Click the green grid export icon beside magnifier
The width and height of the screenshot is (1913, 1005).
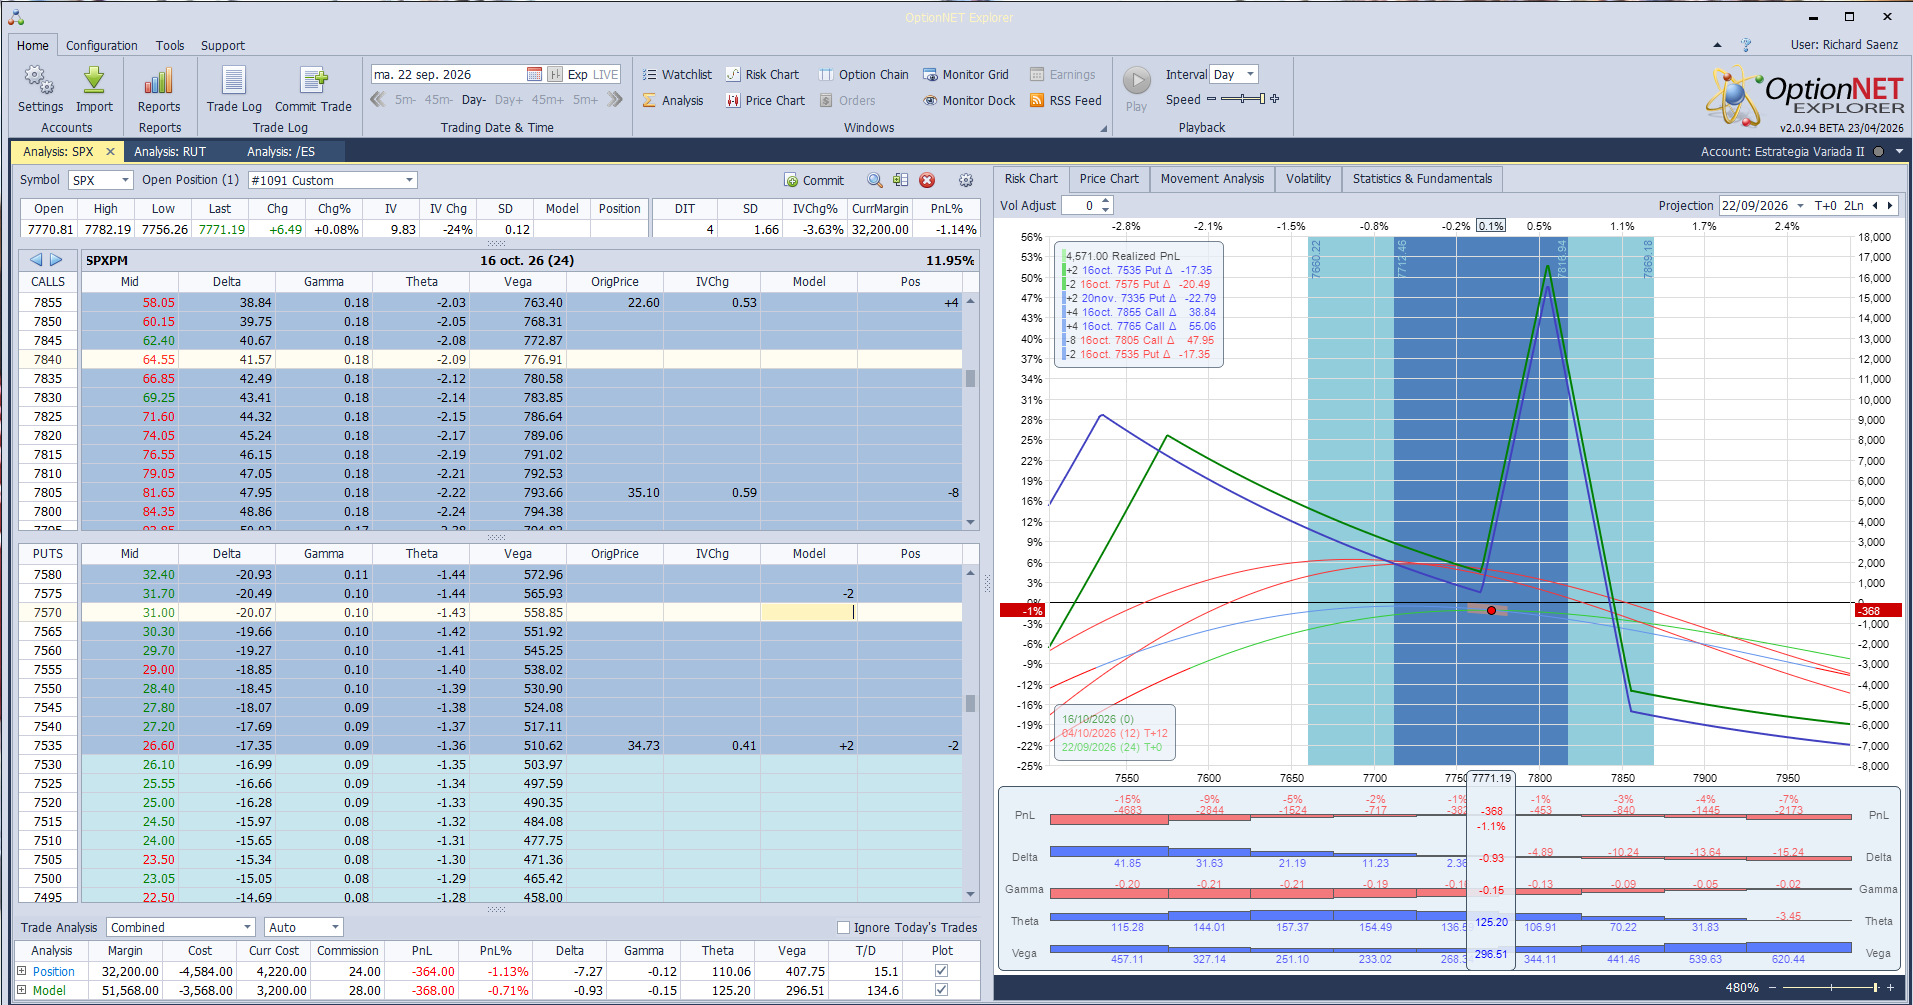point(901,180)
